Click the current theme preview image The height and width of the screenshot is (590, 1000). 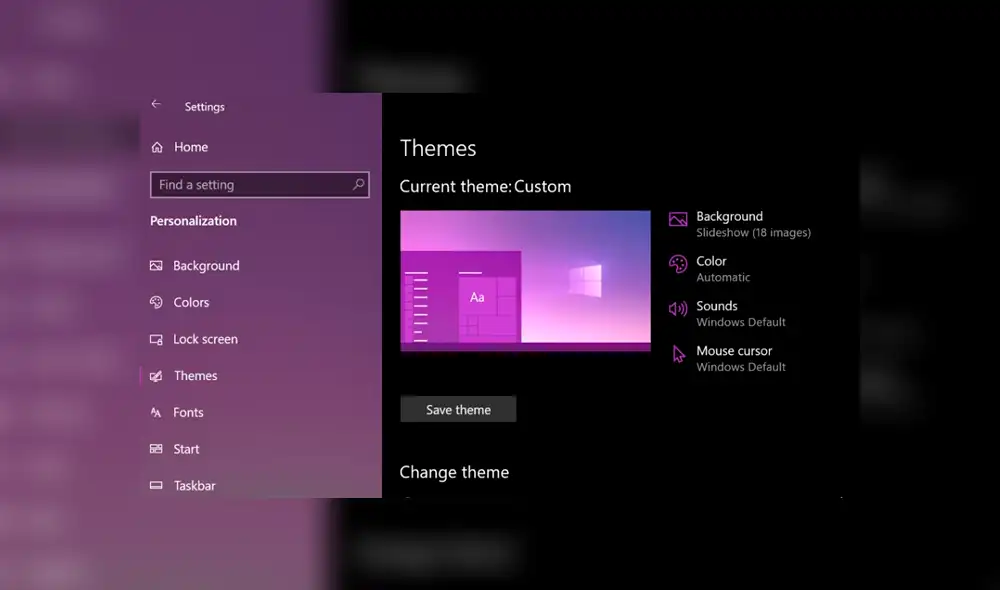525,281
